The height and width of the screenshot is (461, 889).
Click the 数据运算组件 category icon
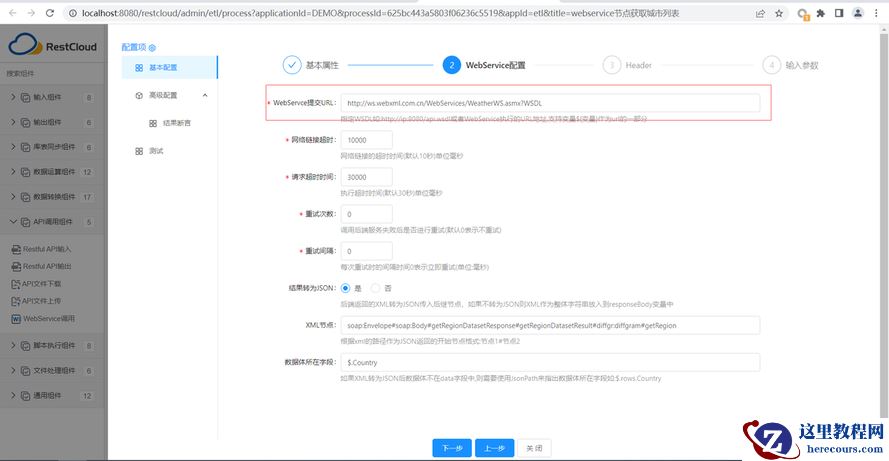point(26,172)
